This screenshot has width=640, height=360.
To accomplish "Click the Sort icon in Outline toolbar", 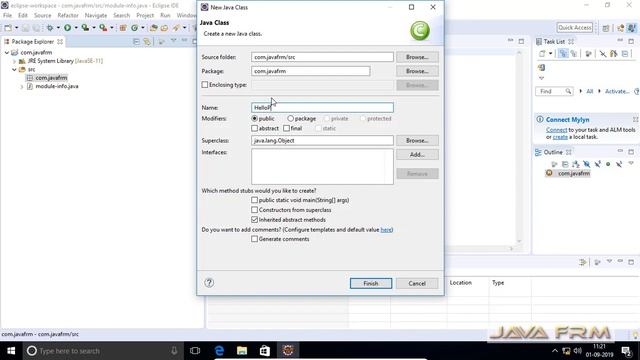I will 576,164.
